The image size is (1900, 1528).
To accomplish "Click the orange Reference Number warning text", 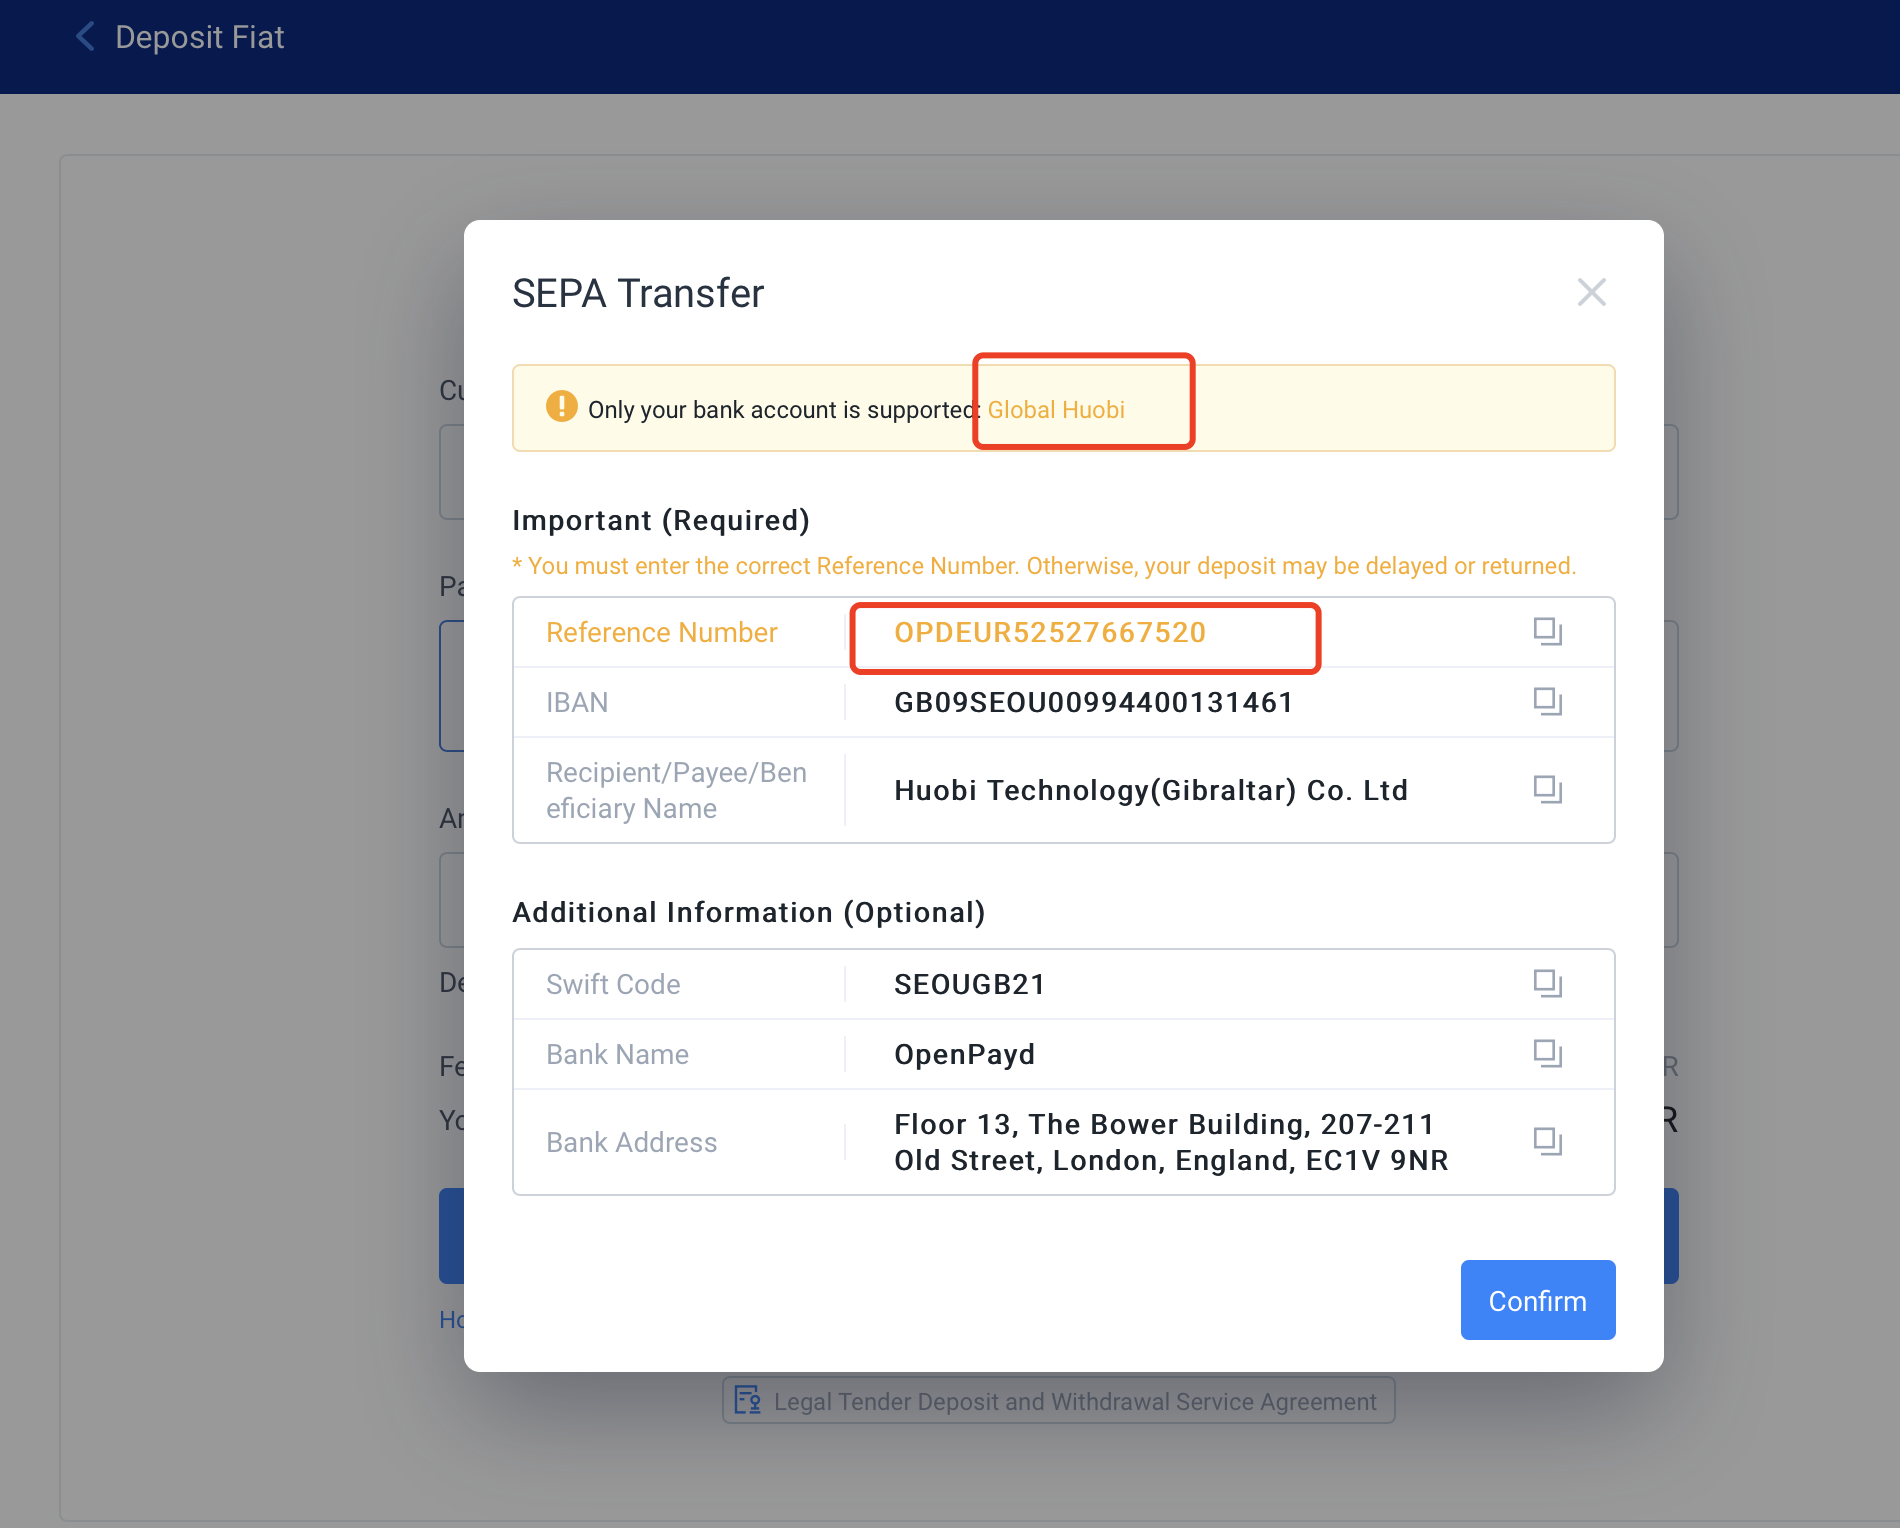I will coord(1044,566).
